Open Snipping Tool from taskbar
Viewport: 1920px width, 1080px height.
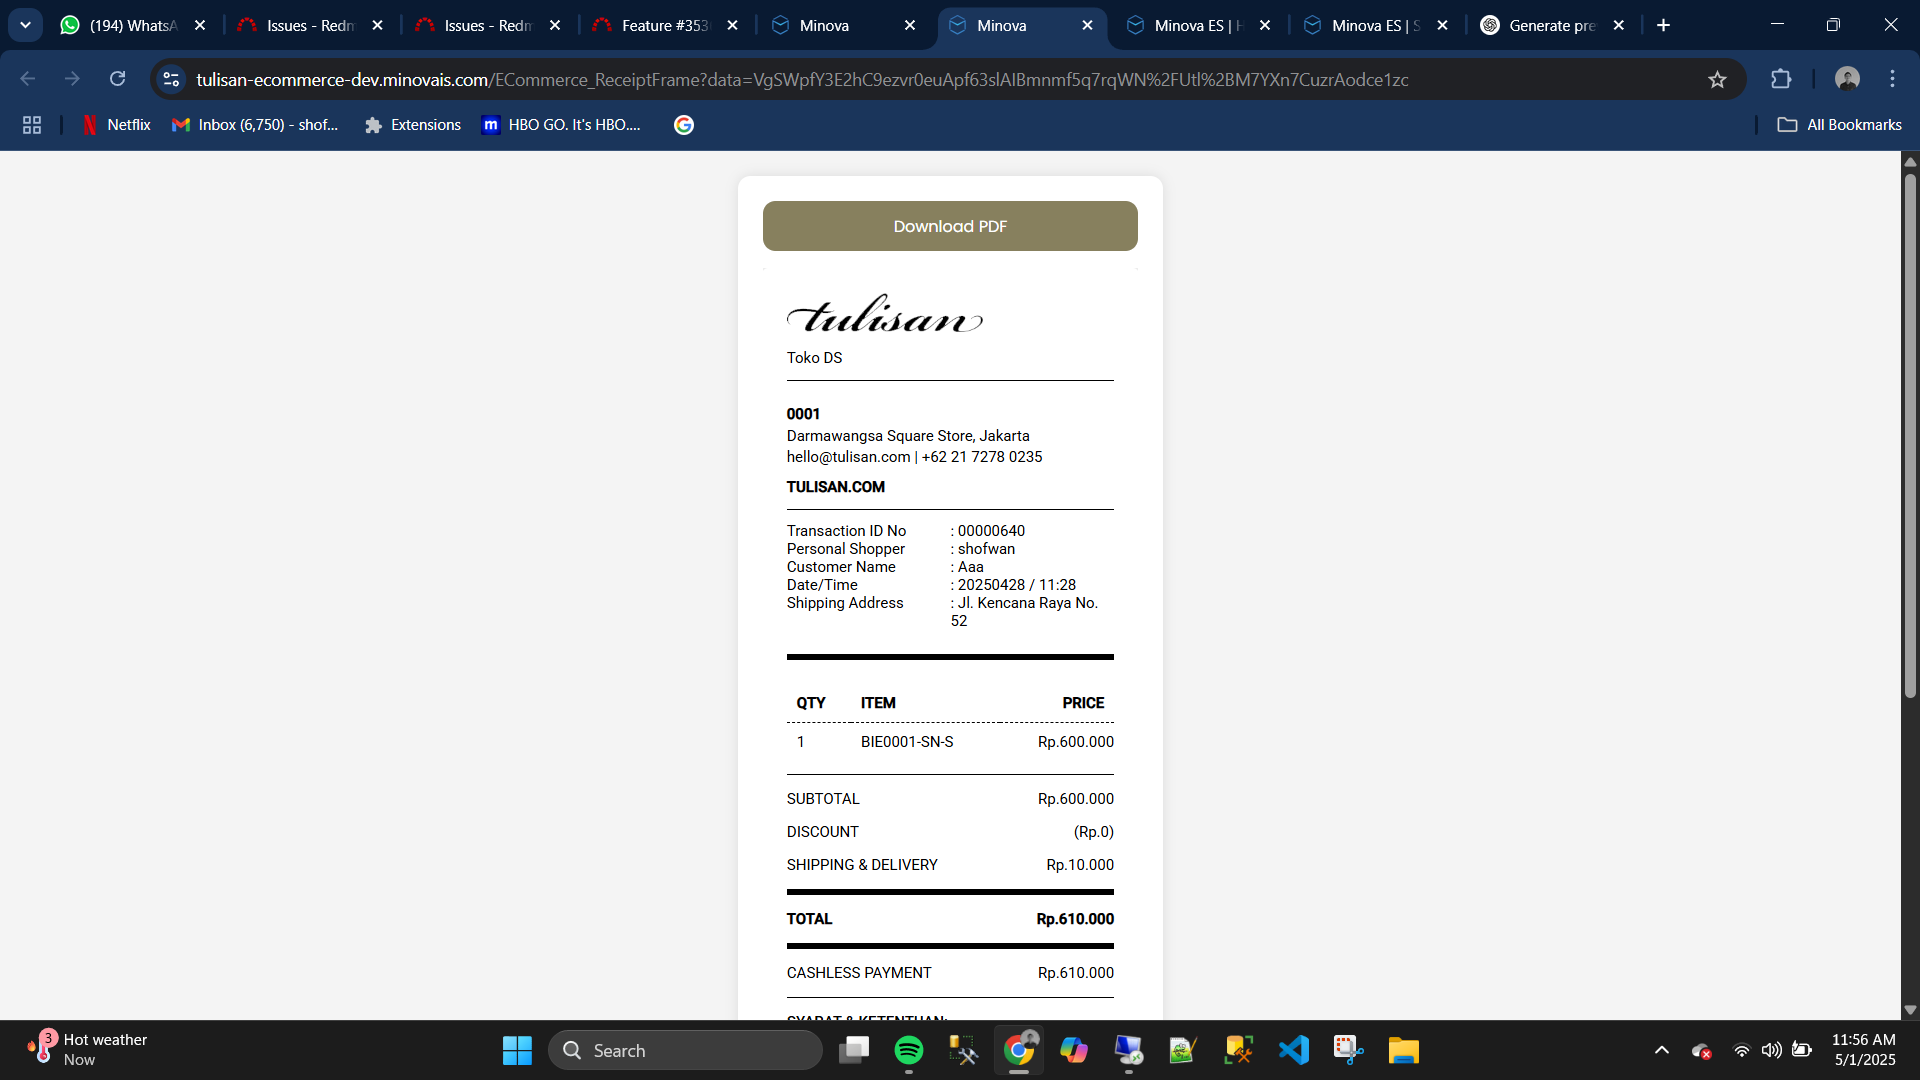(x=1349, y=1050)
